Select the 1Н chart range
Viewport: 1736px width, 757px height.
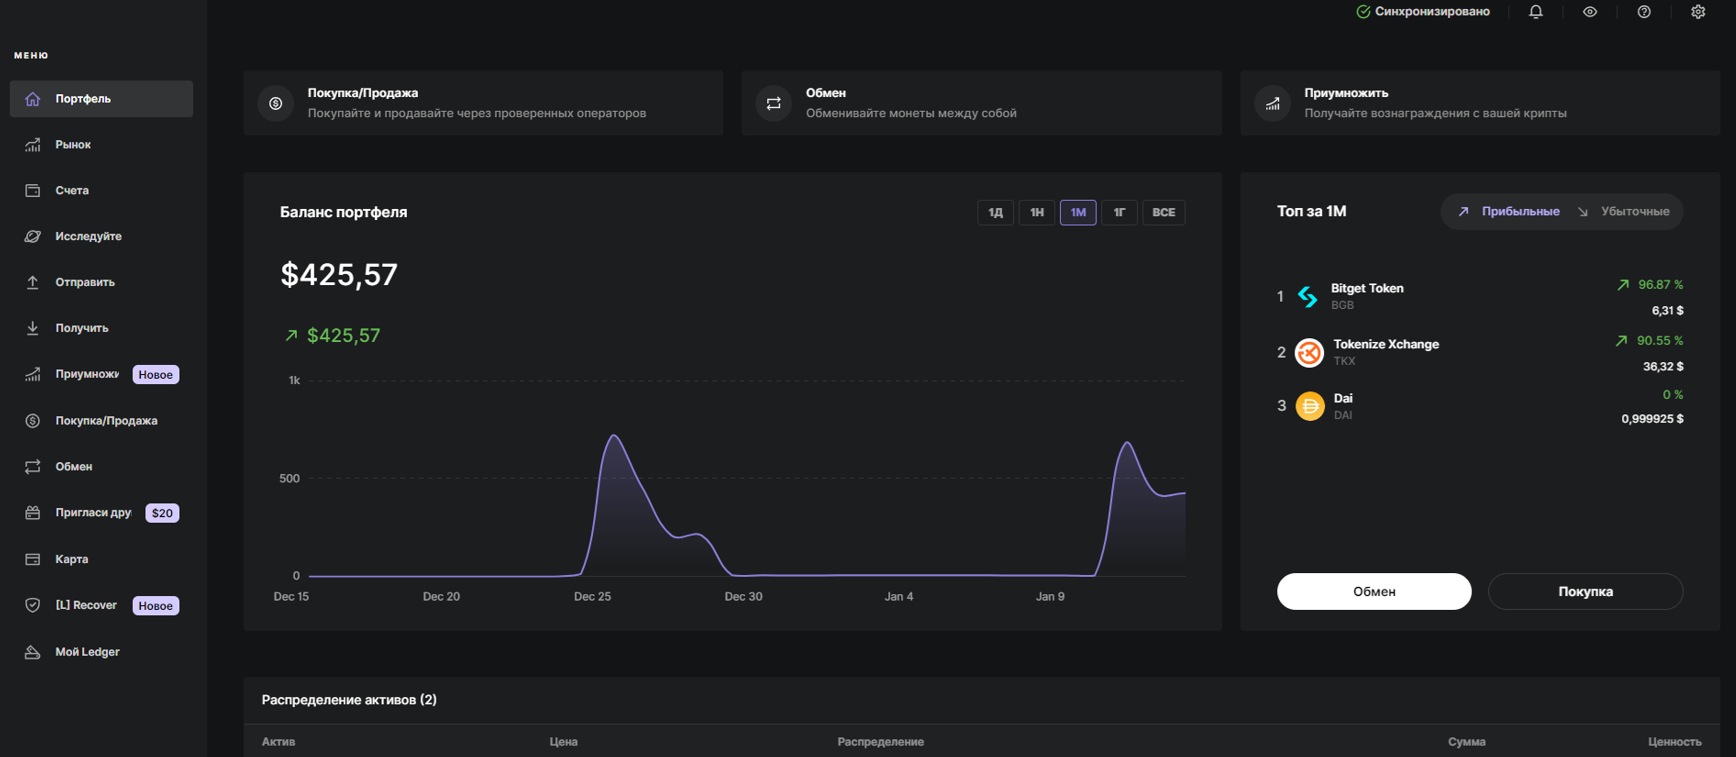click(1037, 212)
